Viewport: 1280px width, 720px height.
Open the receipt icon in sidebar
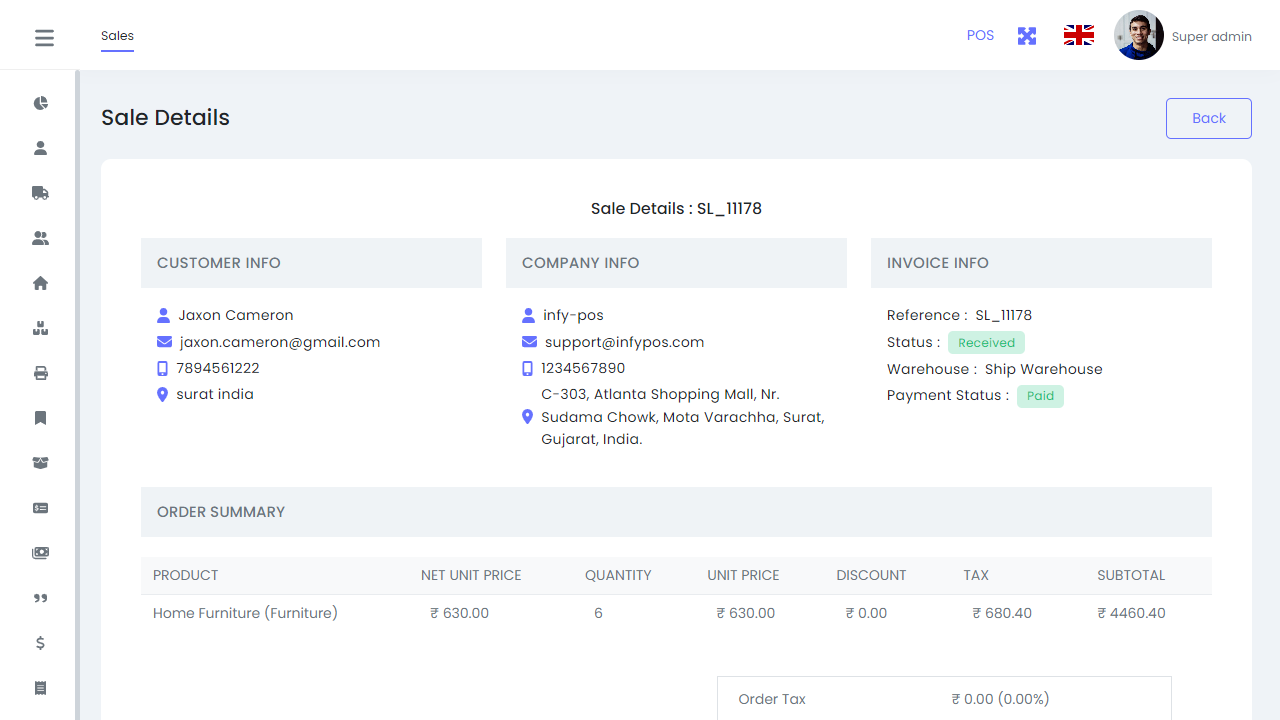tap(40, 688)
